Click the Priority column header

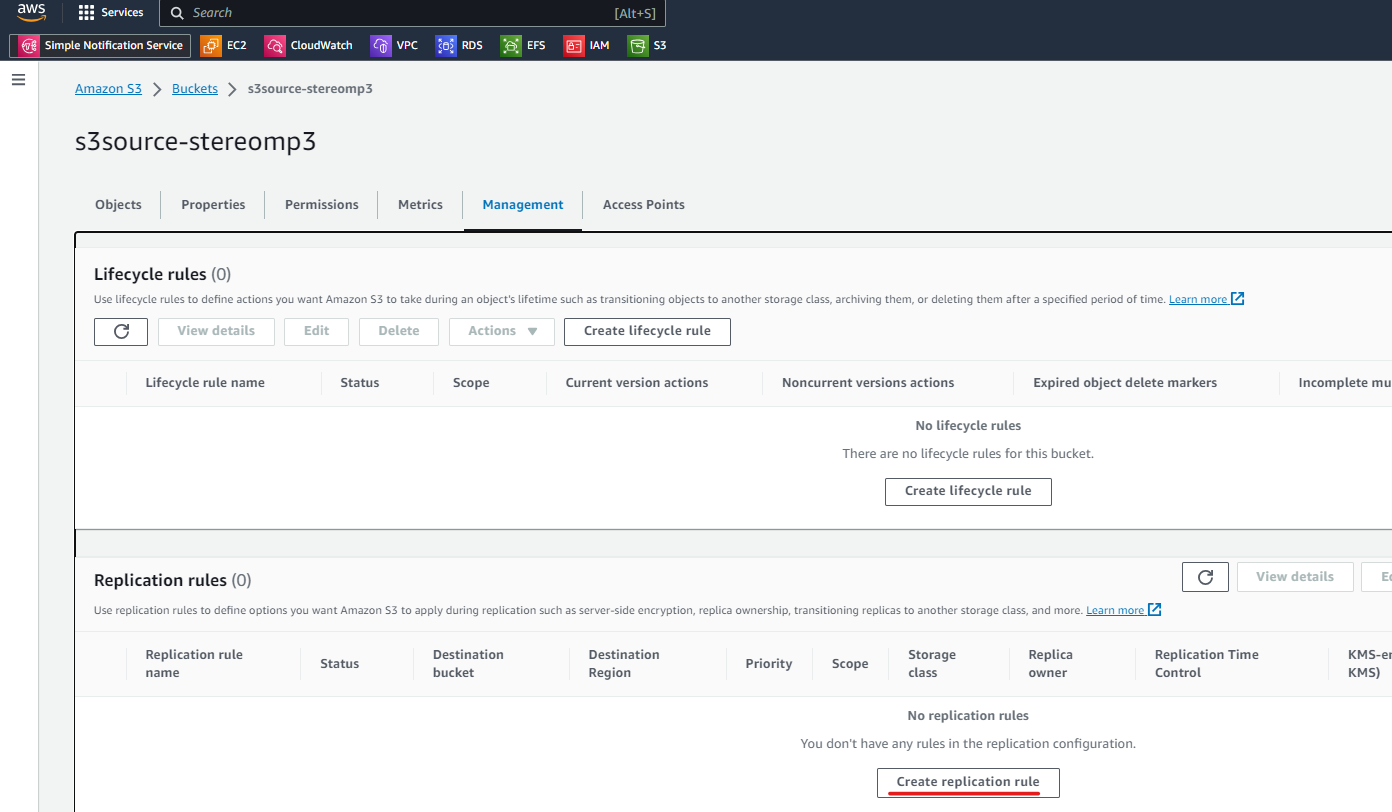tap(769, 664)
